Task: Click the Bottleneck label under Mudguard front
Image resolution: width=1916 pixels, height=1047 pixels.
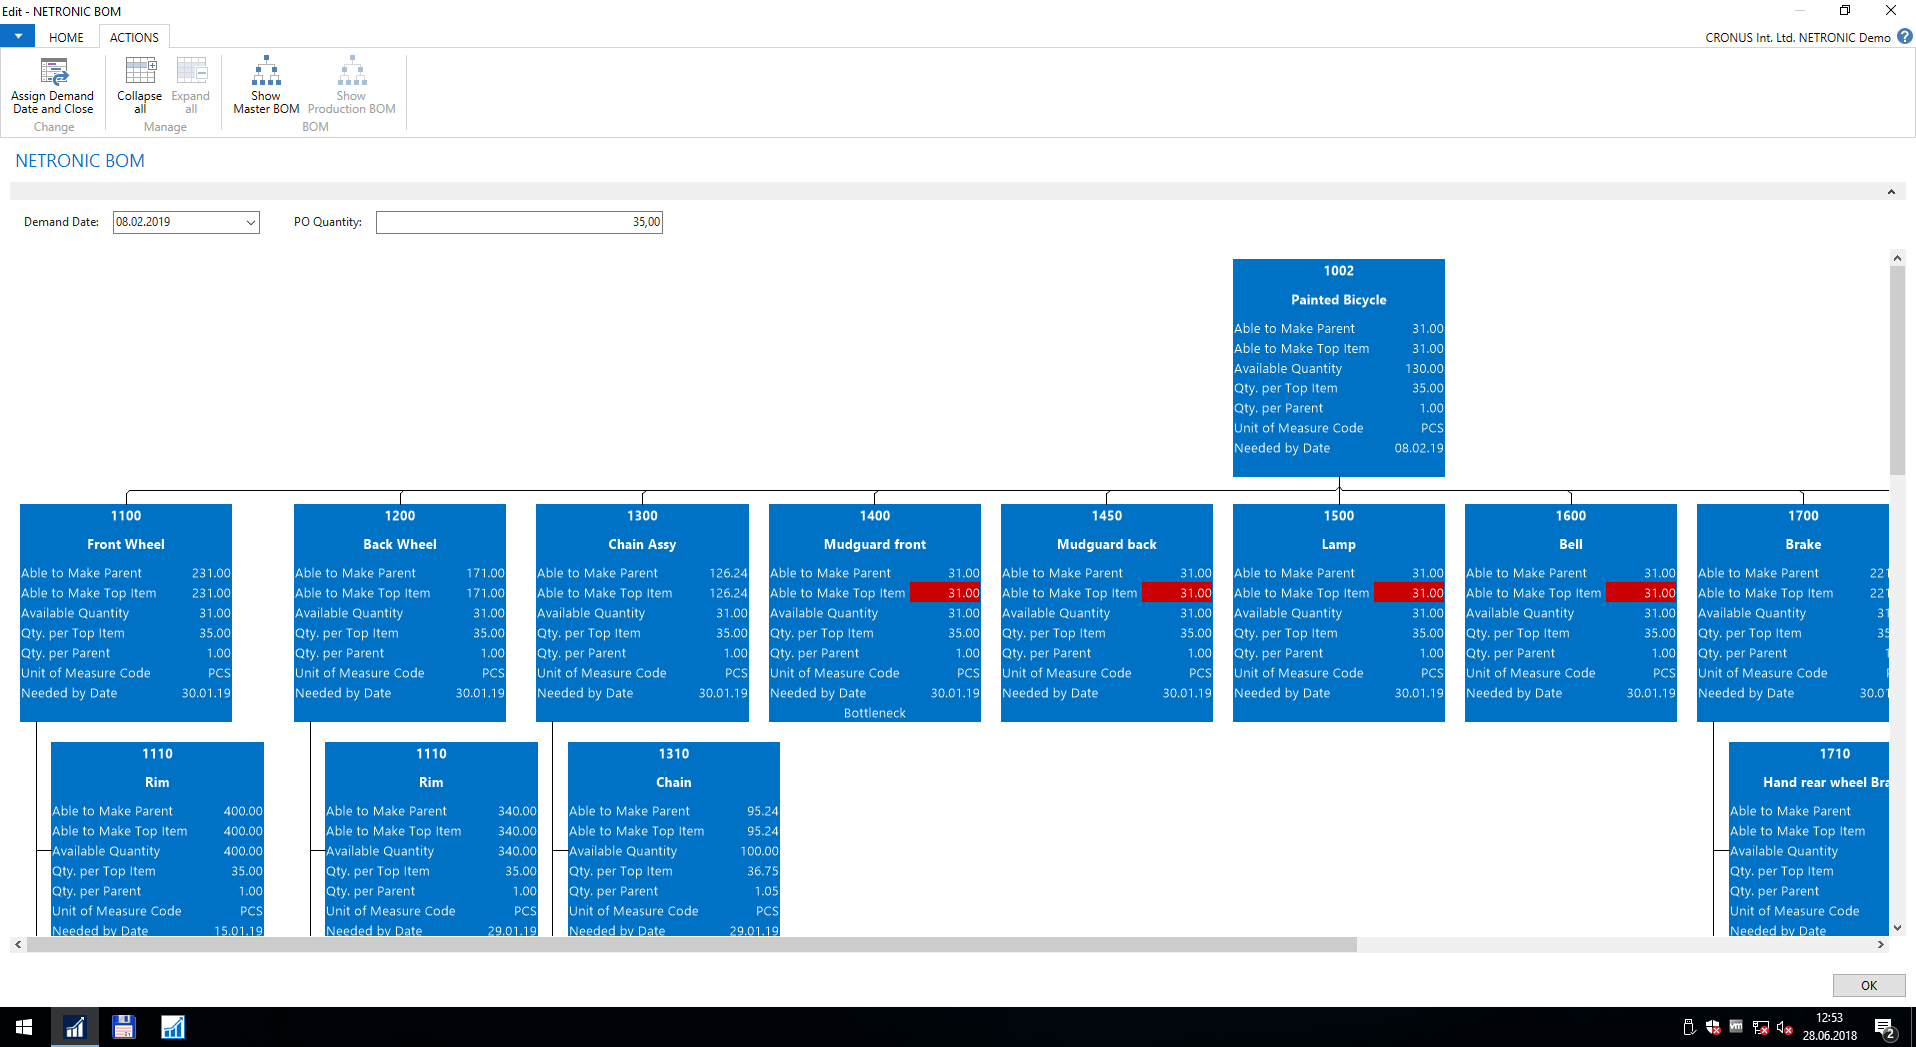Action: pyautogui.click(x=875, y=713)
